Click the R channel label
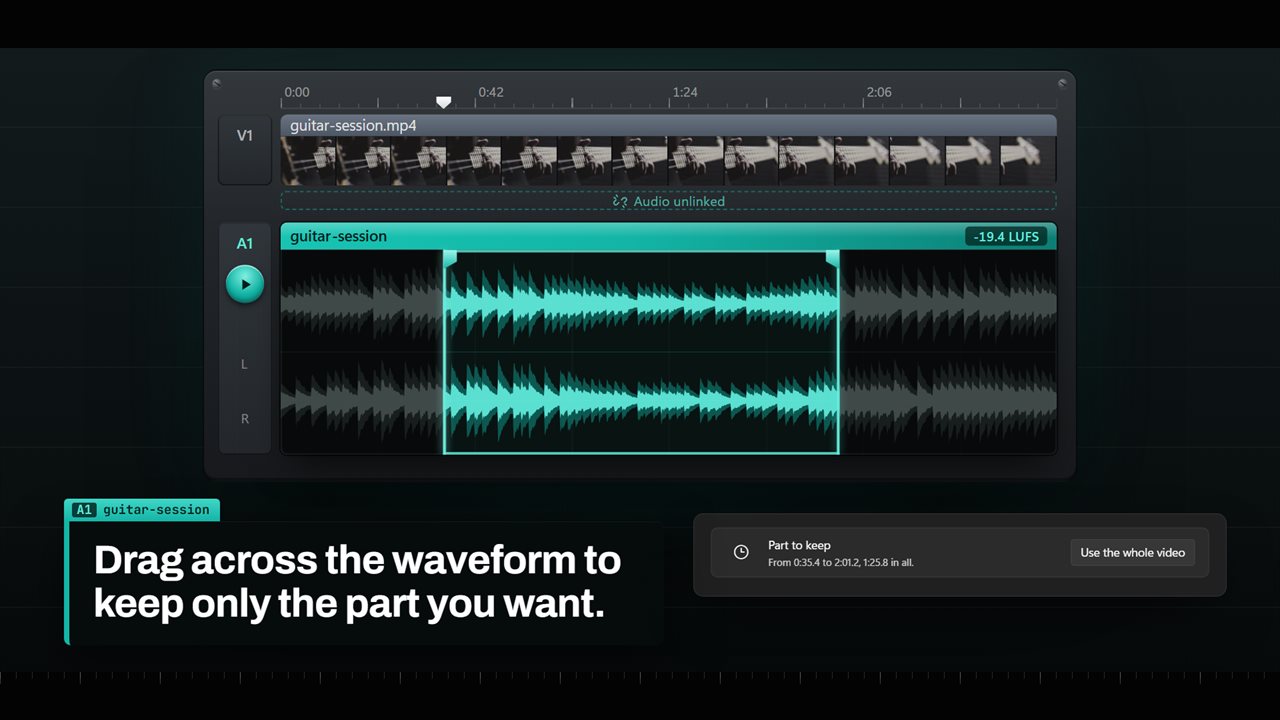 245,419
